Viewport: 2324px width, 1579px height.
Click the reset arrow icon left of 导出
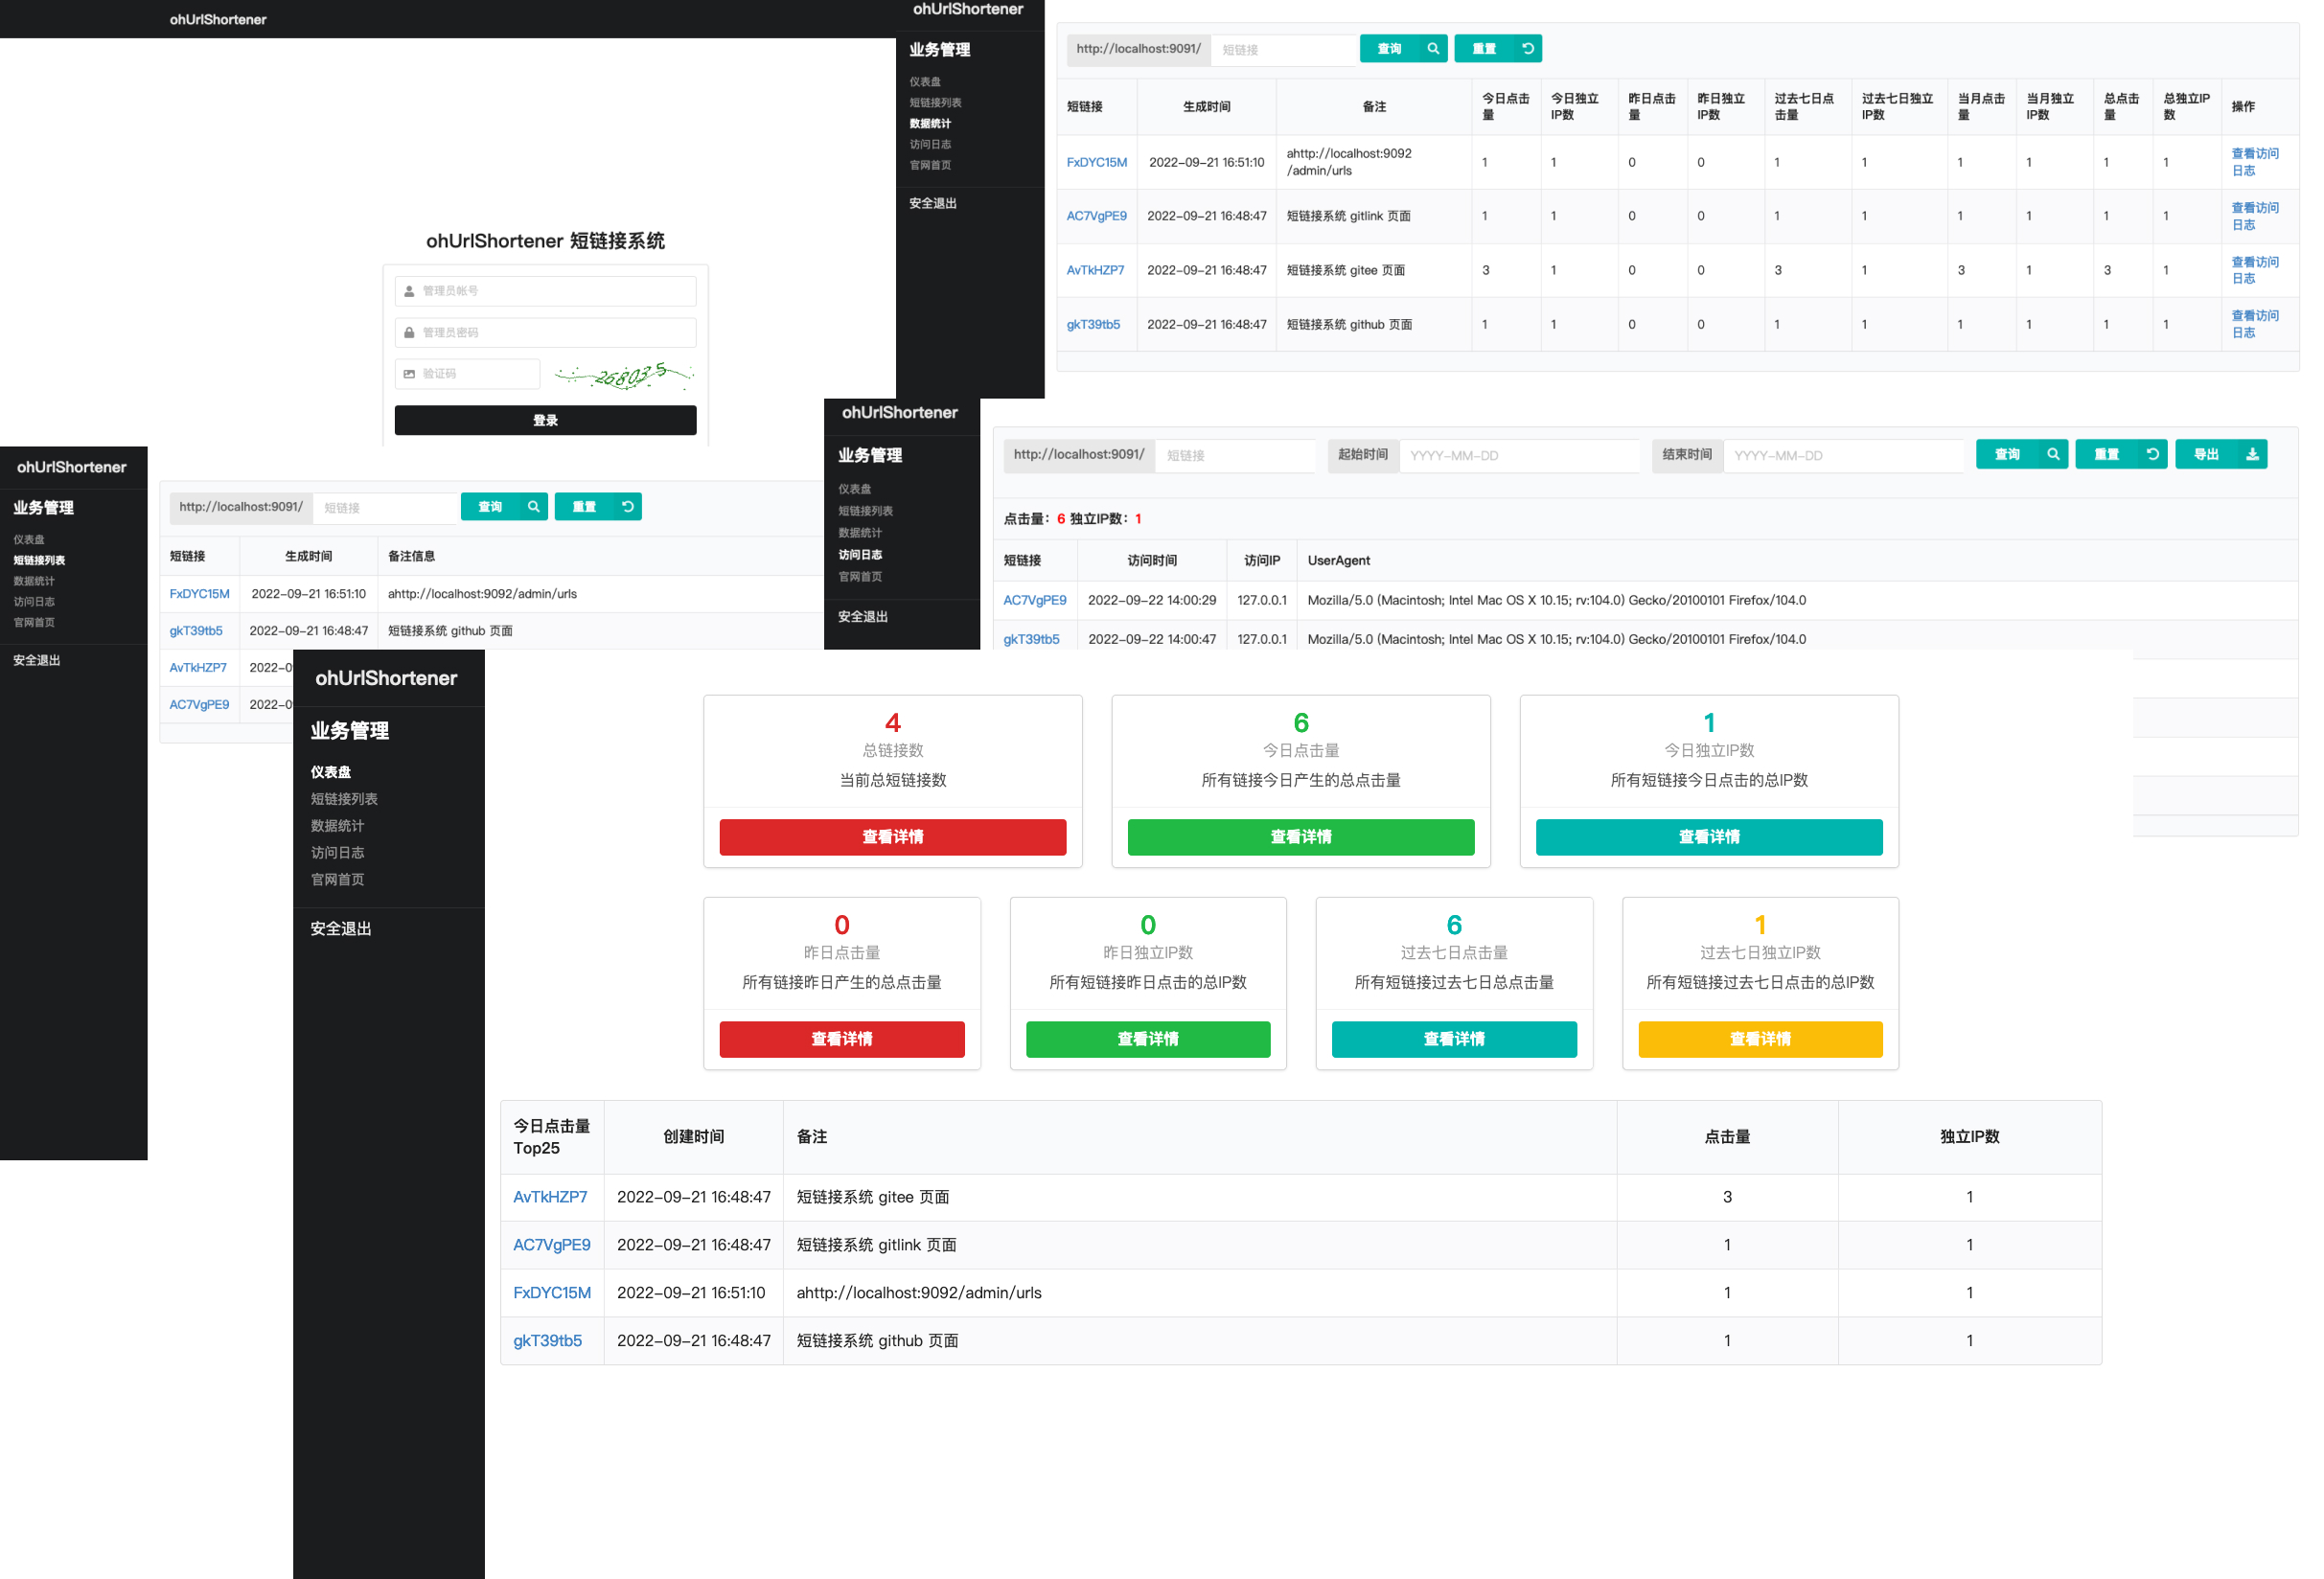[x=2152, y=454]
